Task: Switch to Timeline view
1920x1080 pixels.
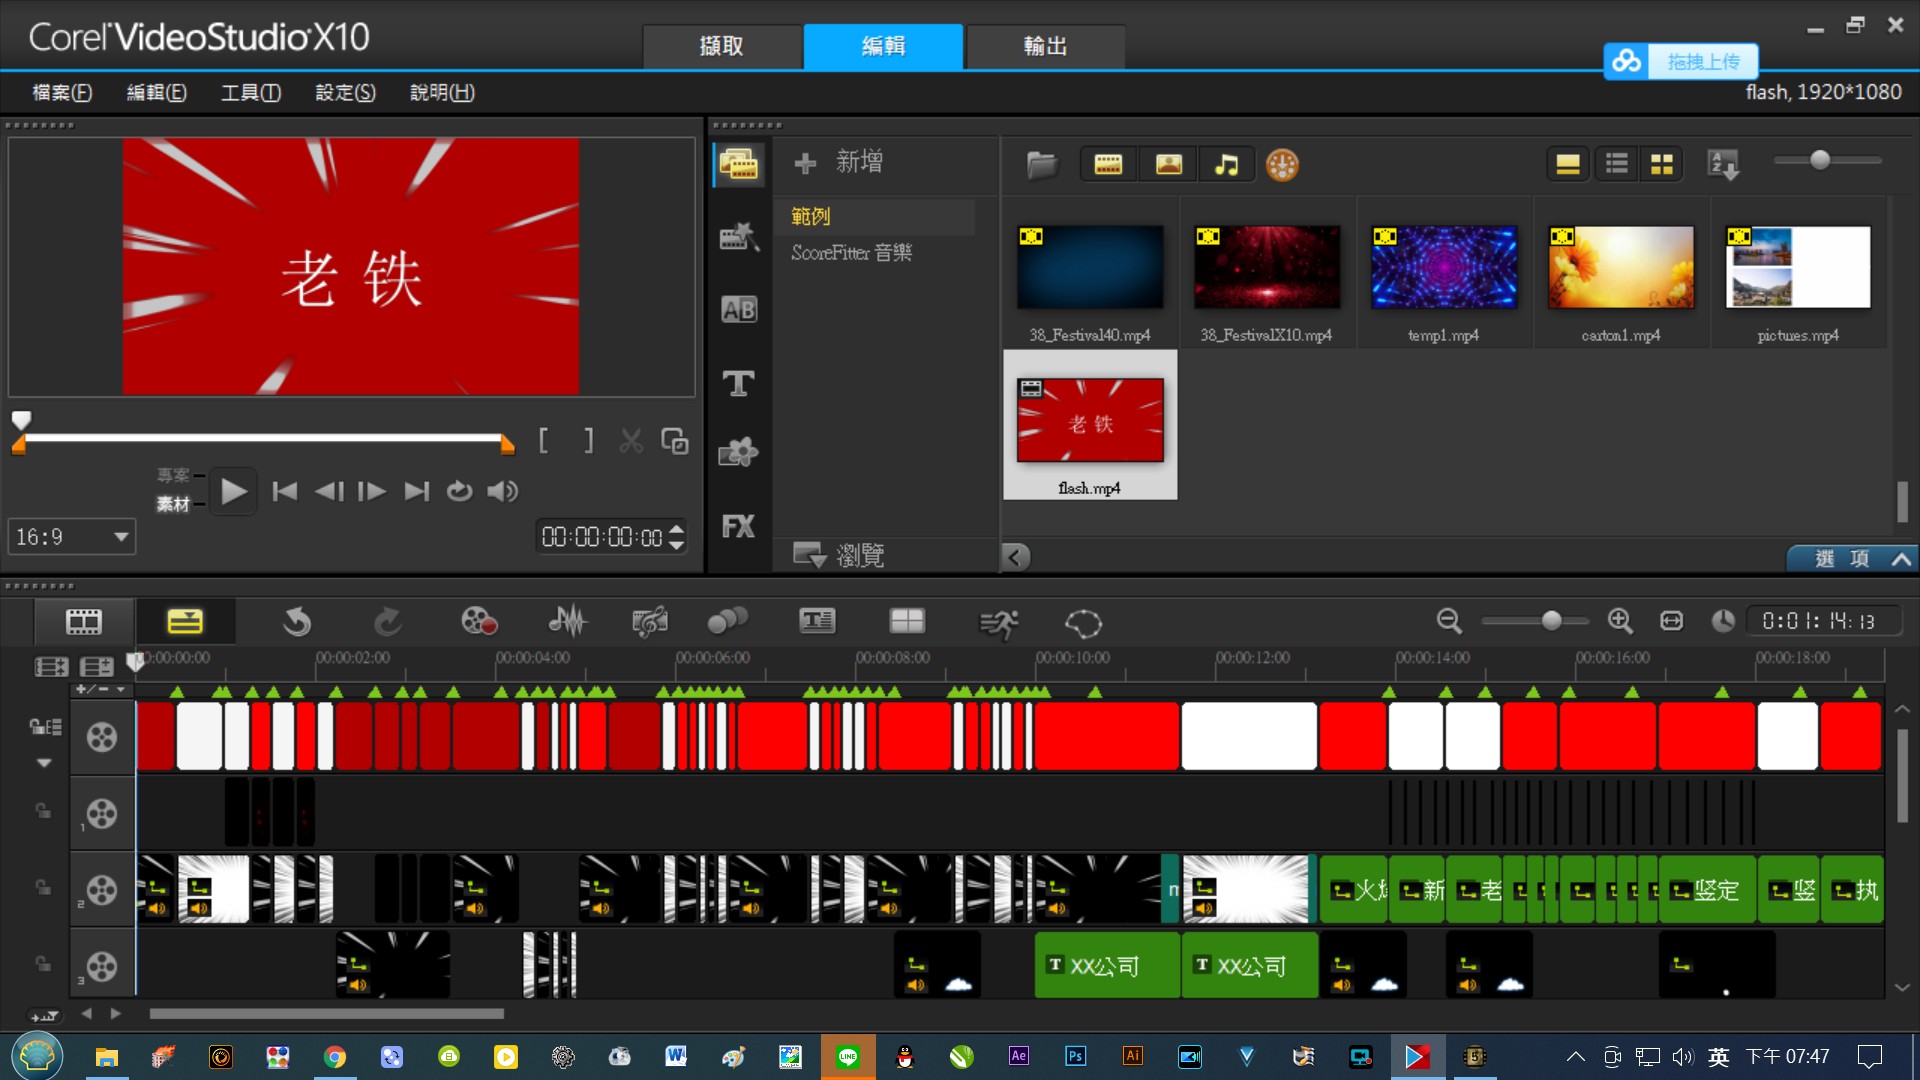Action: 185,622
